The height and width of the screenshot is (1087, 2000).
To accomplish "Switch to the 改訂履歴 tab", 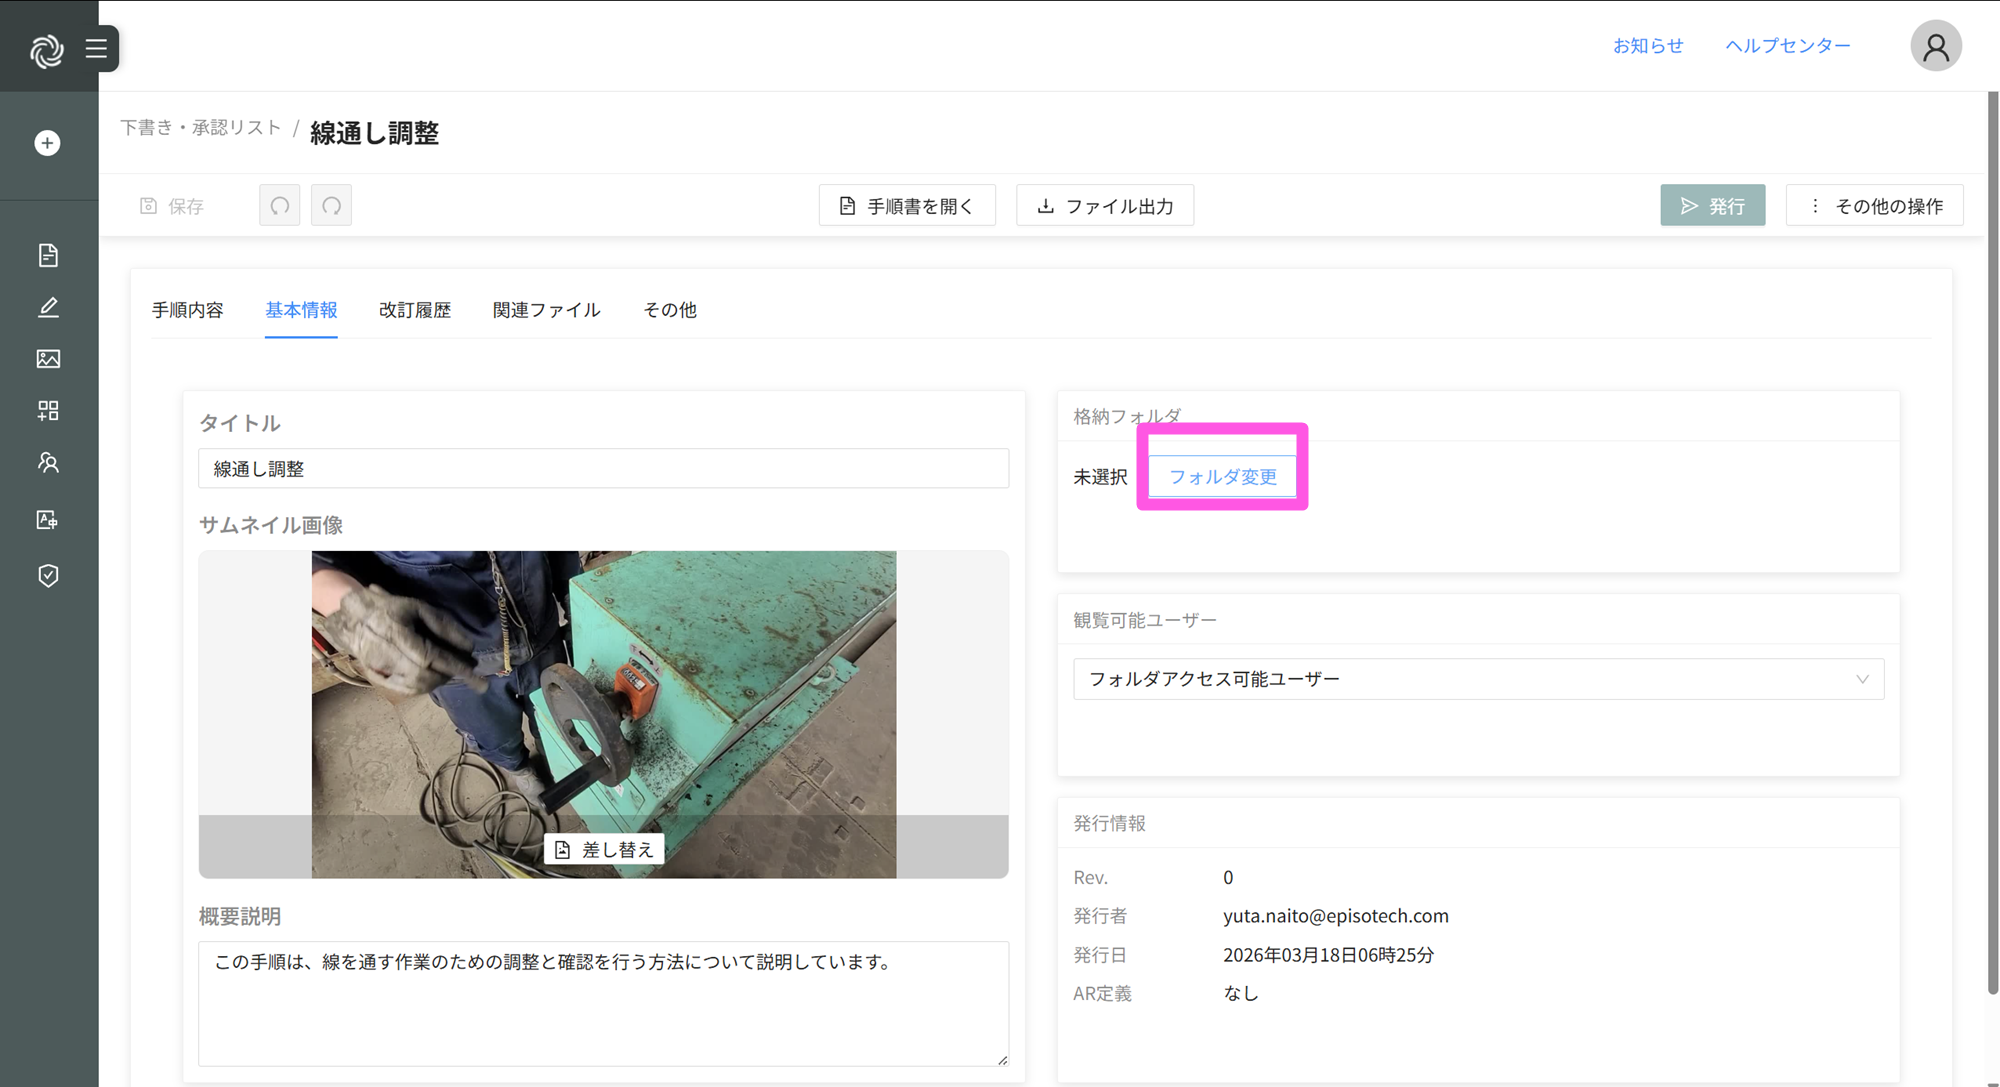I will coord(415,310).
